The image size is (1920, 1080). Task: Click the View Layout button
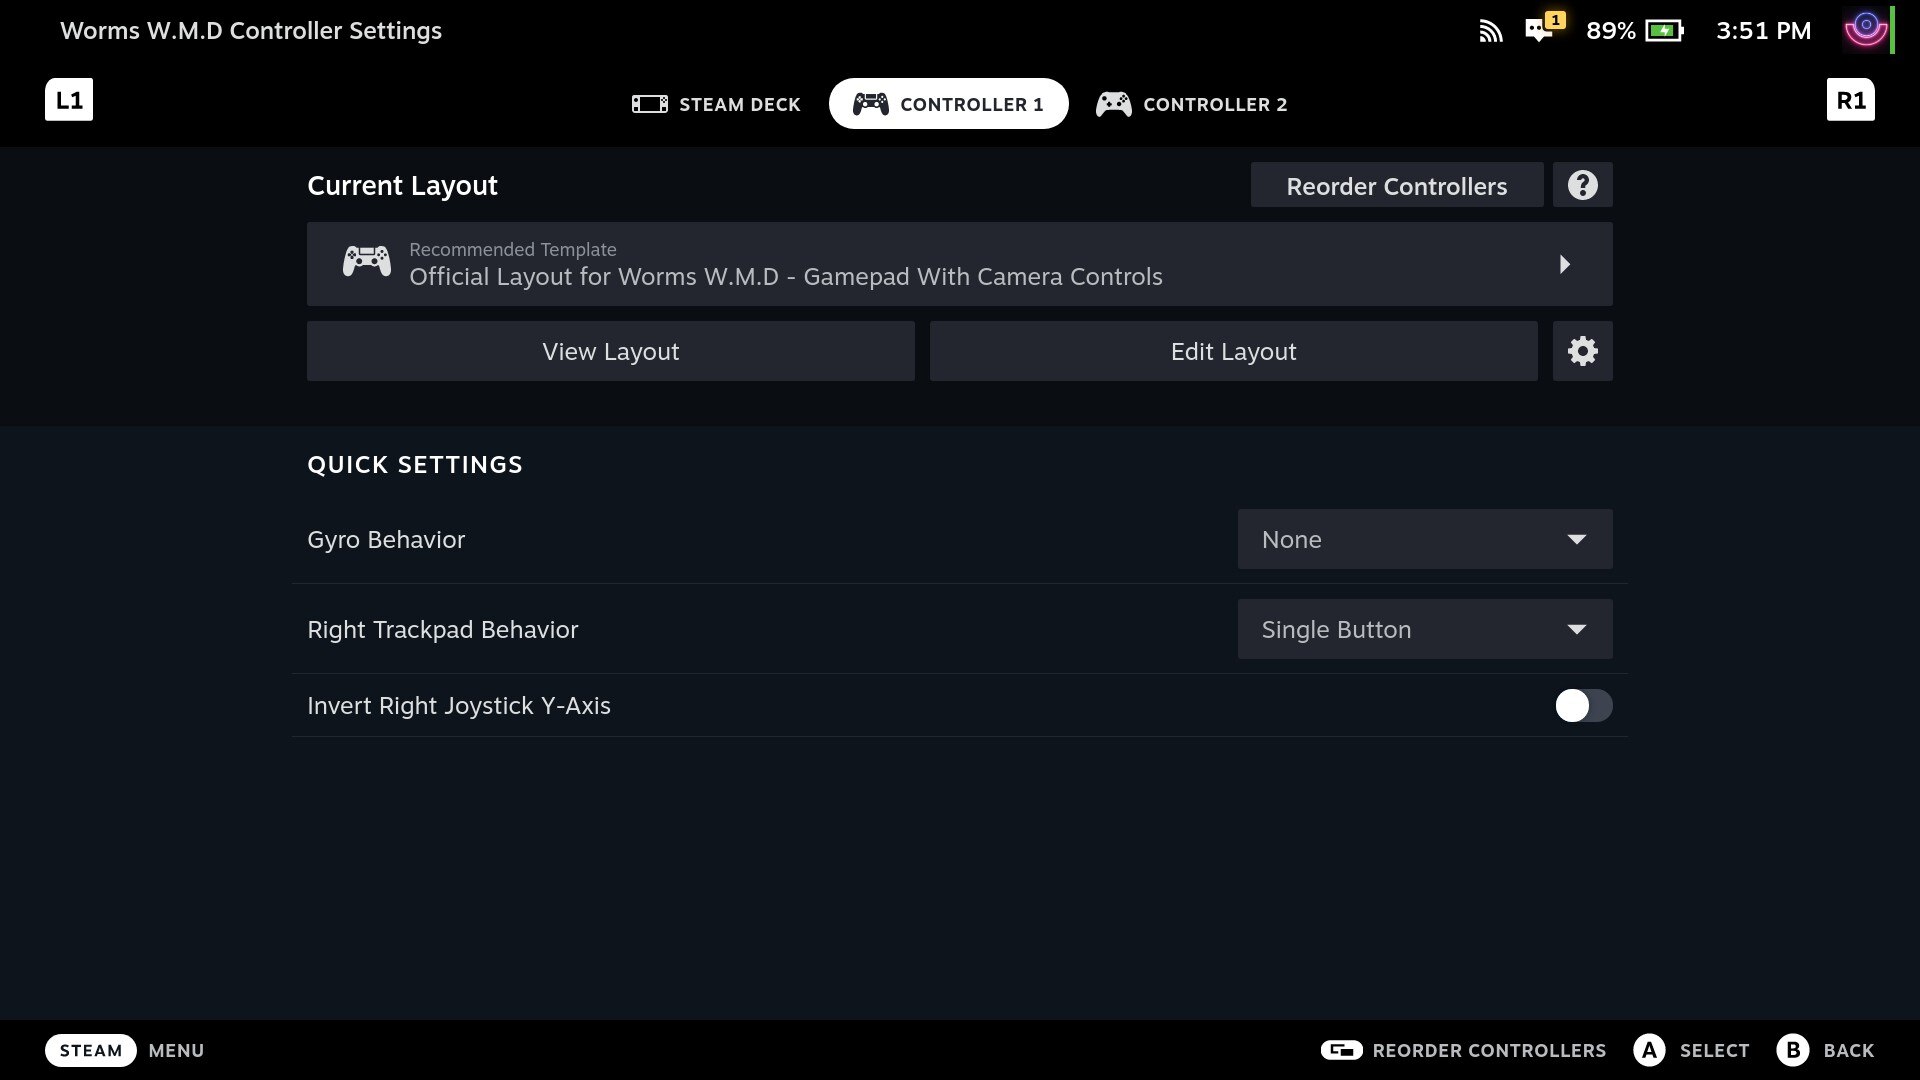(x=611, y=351)
